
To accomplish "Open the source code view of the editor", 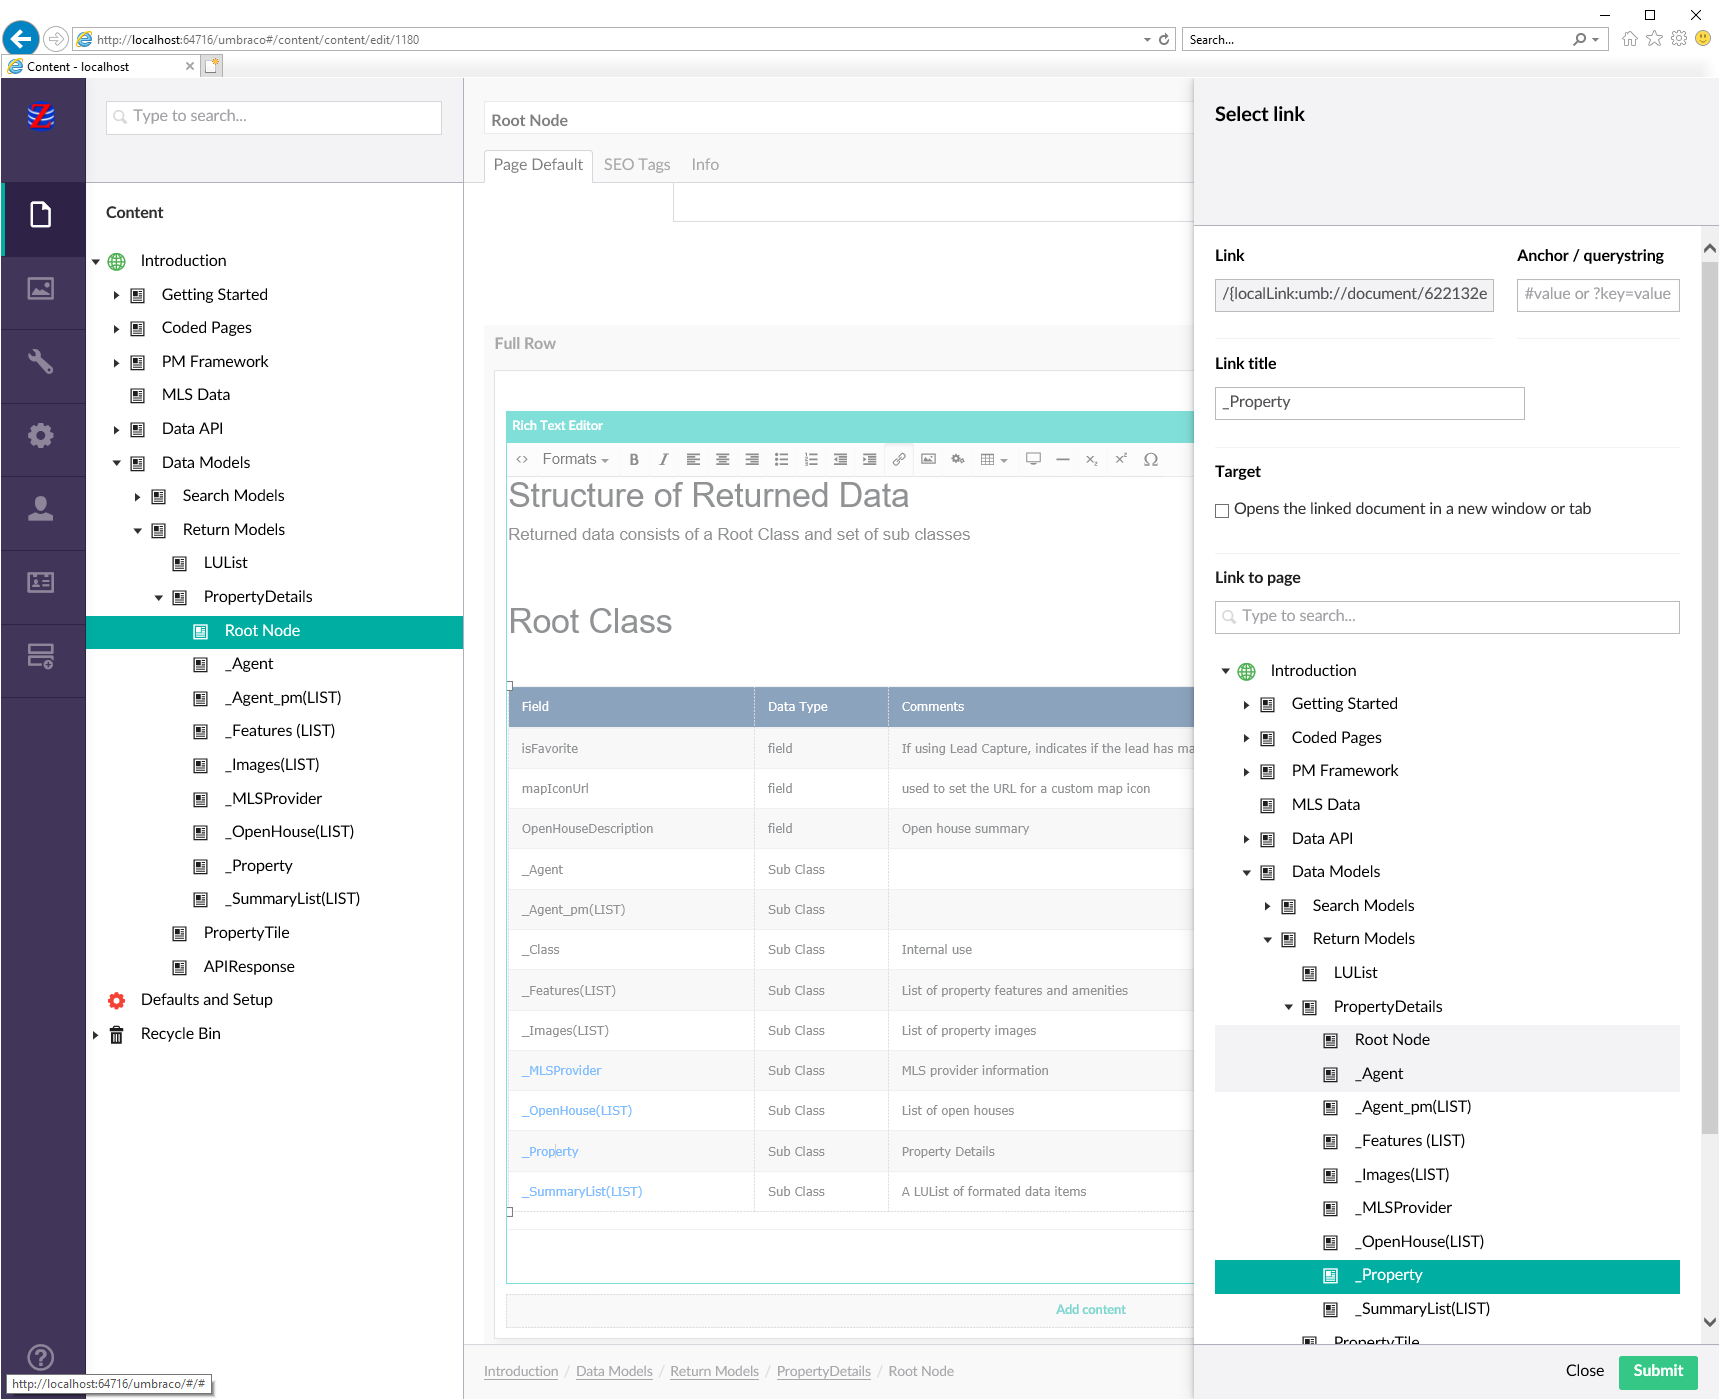I will [522, 460].
